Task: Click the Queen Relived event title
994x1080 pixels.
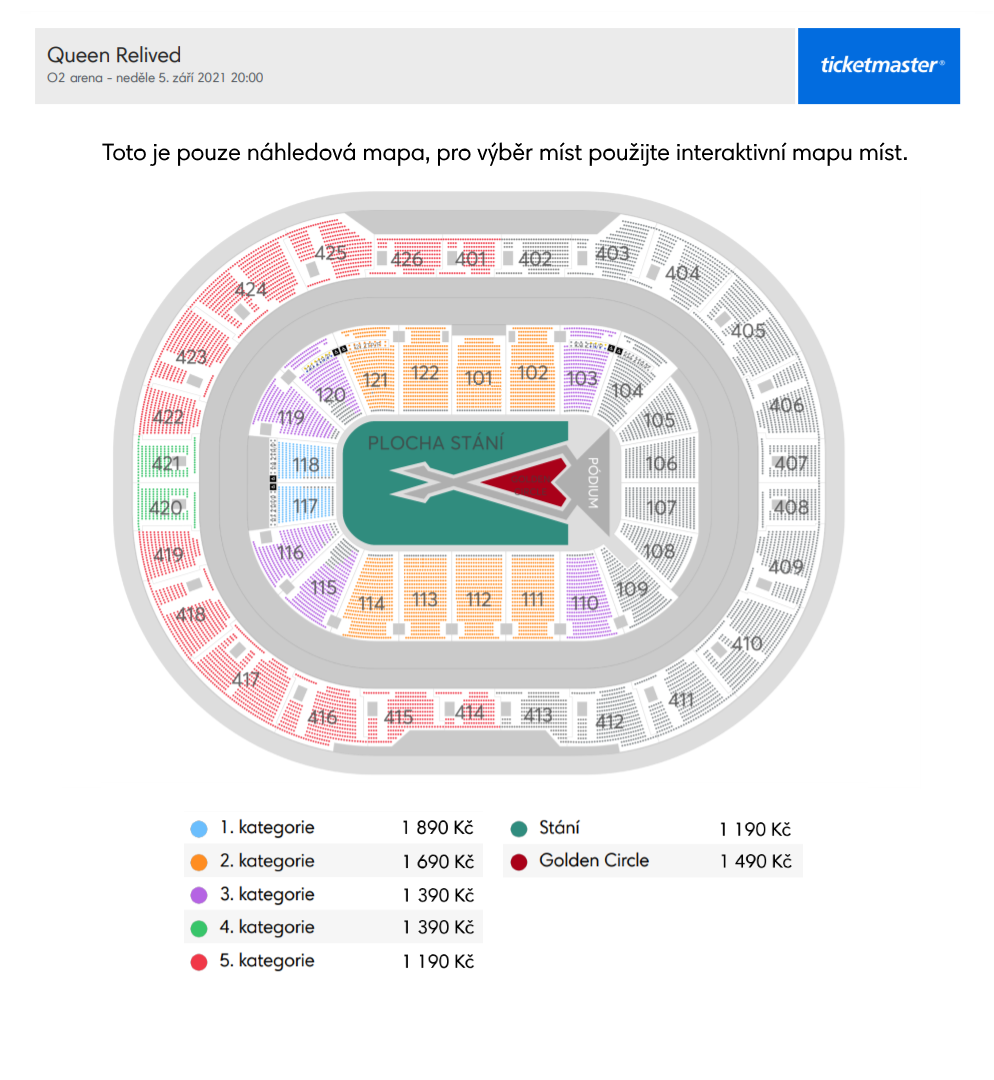Action: 114,55
